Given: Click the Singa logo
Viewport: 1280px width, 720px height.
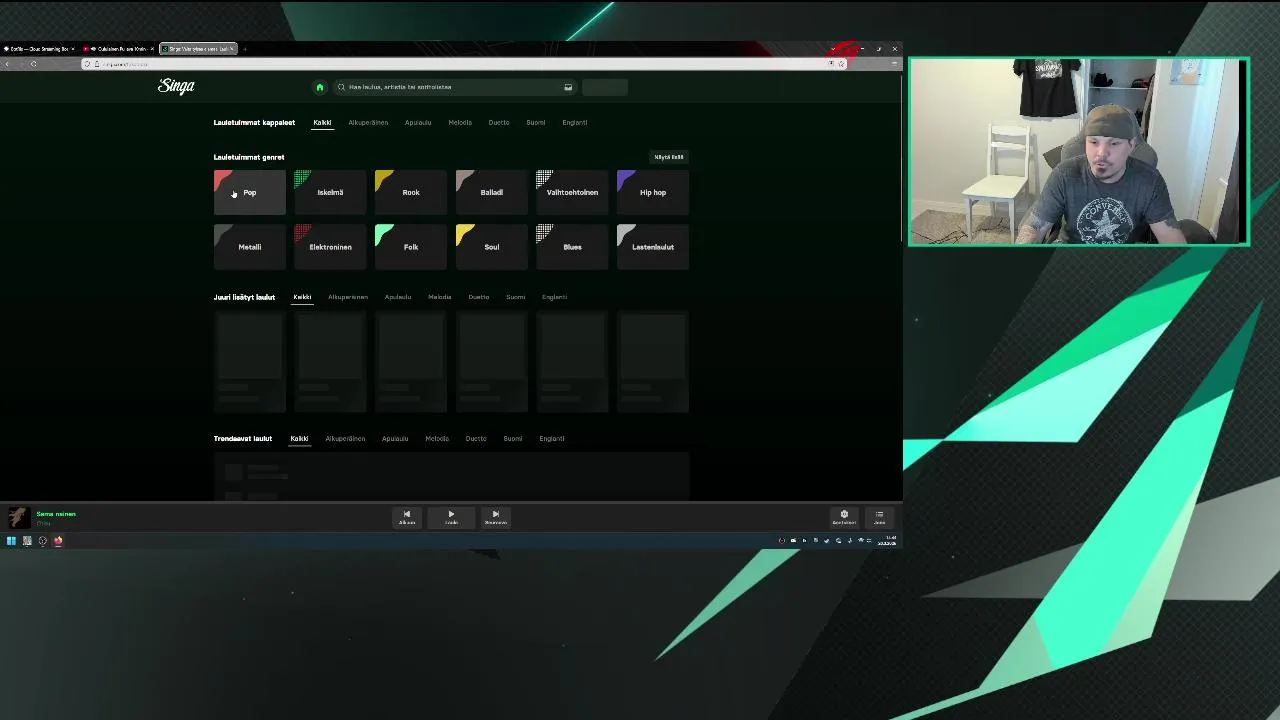Looking at the screenshot, I should pos(176,86).
